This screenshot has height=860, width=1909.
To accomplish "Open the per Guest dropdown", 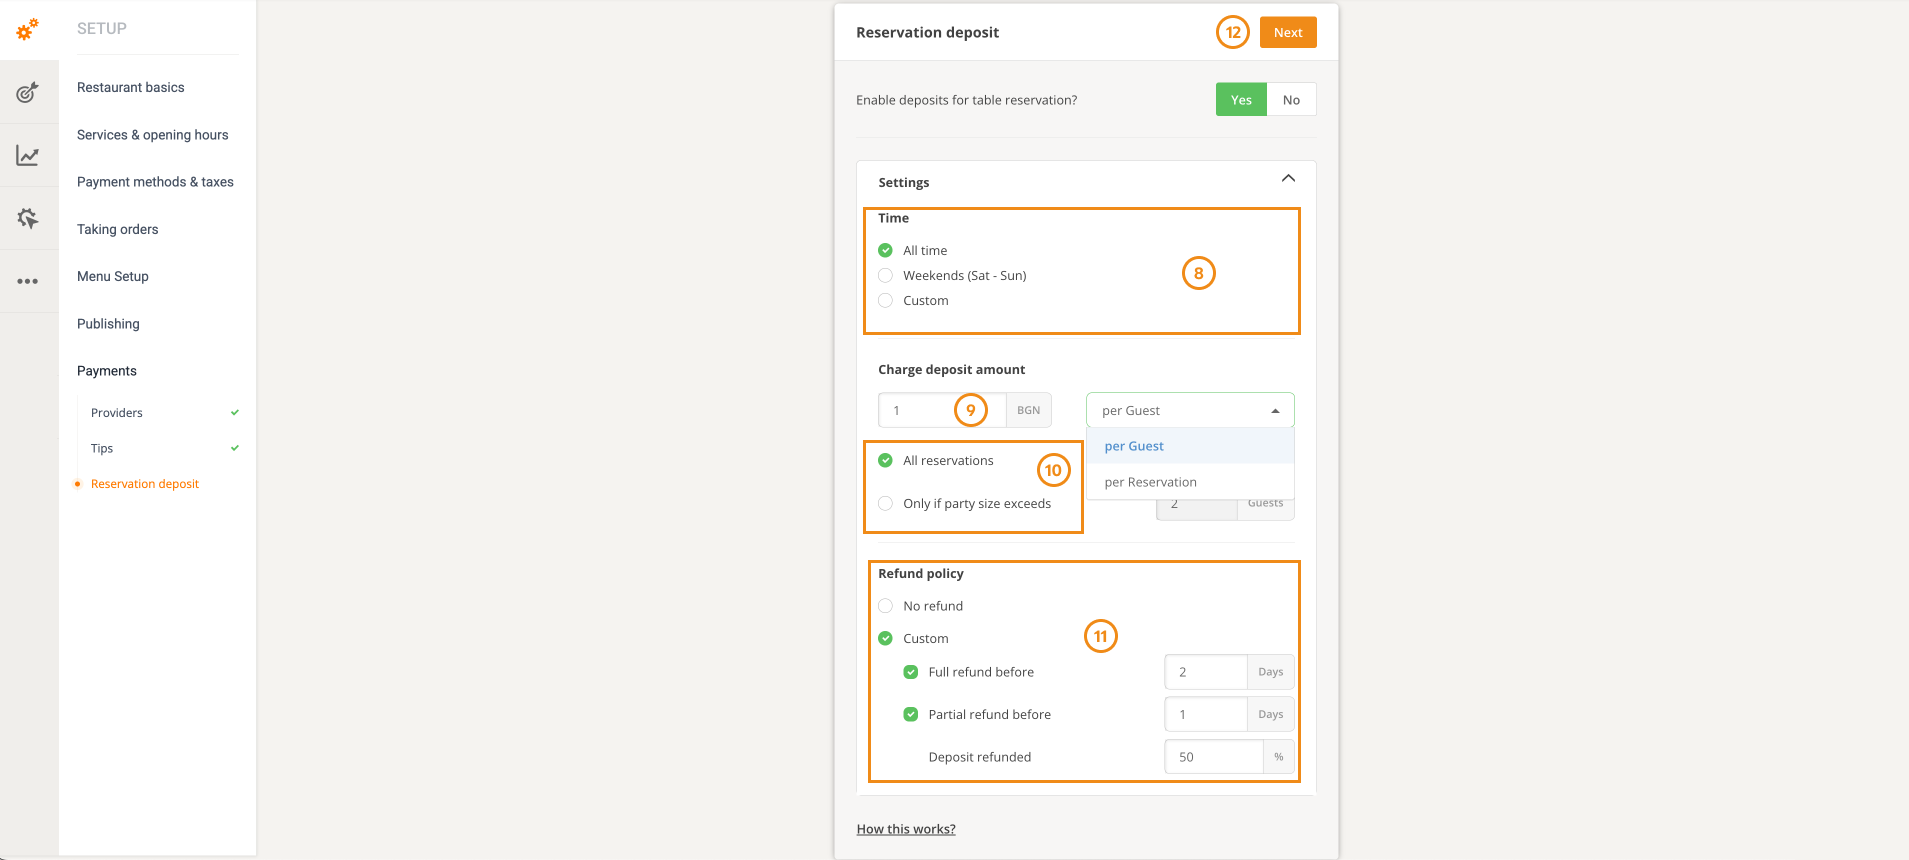I will (1189, 411).
